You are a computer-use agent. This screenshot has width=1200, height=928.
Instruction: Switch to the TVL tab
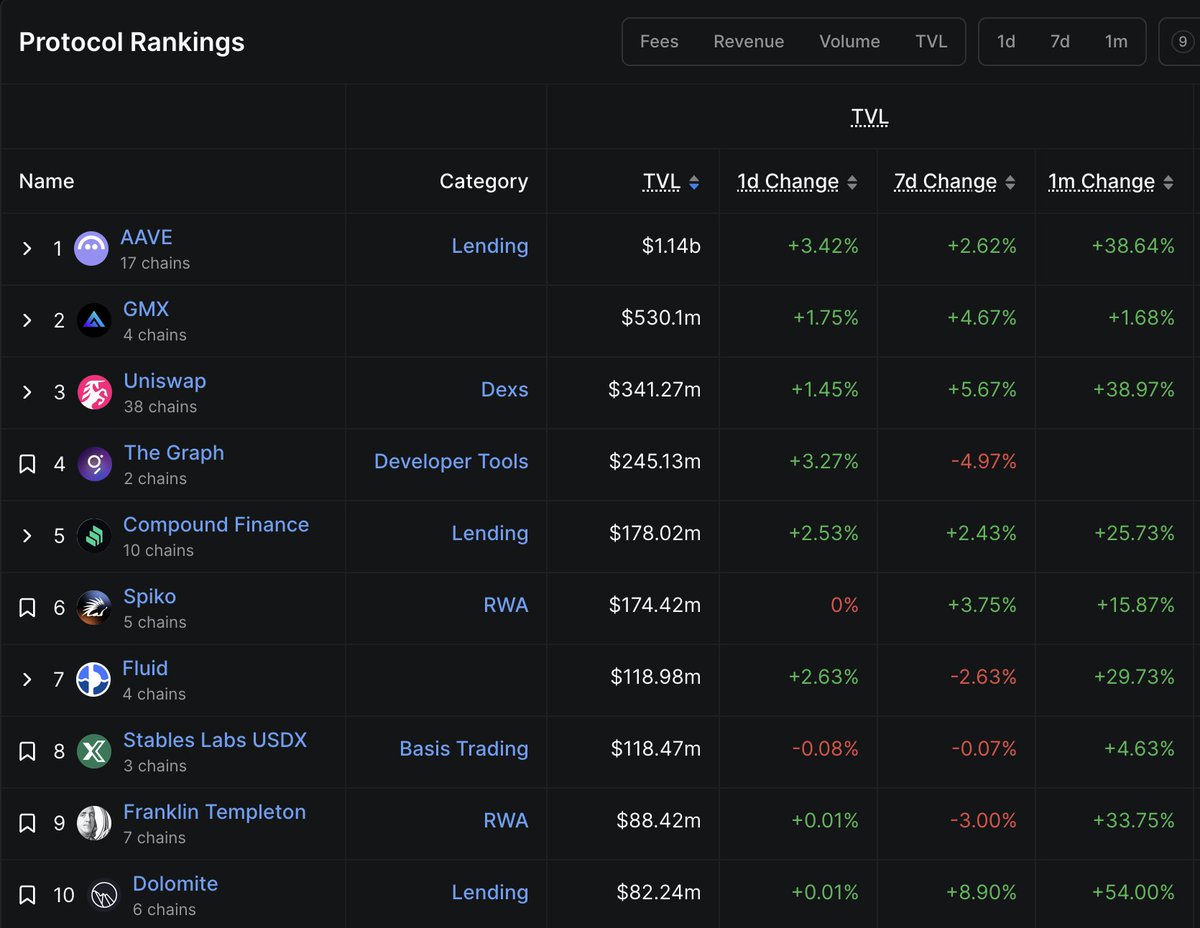point(931,42)
